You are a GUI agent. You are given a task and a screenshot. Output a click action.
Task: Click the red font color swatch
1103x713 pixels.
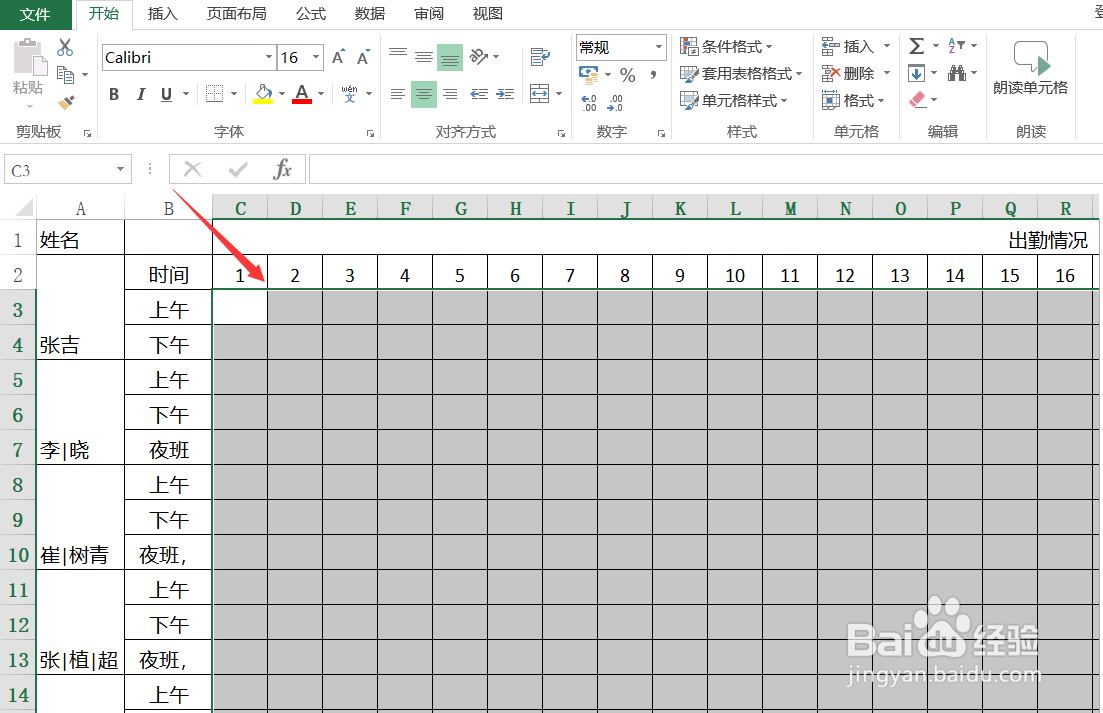(300, 102)
